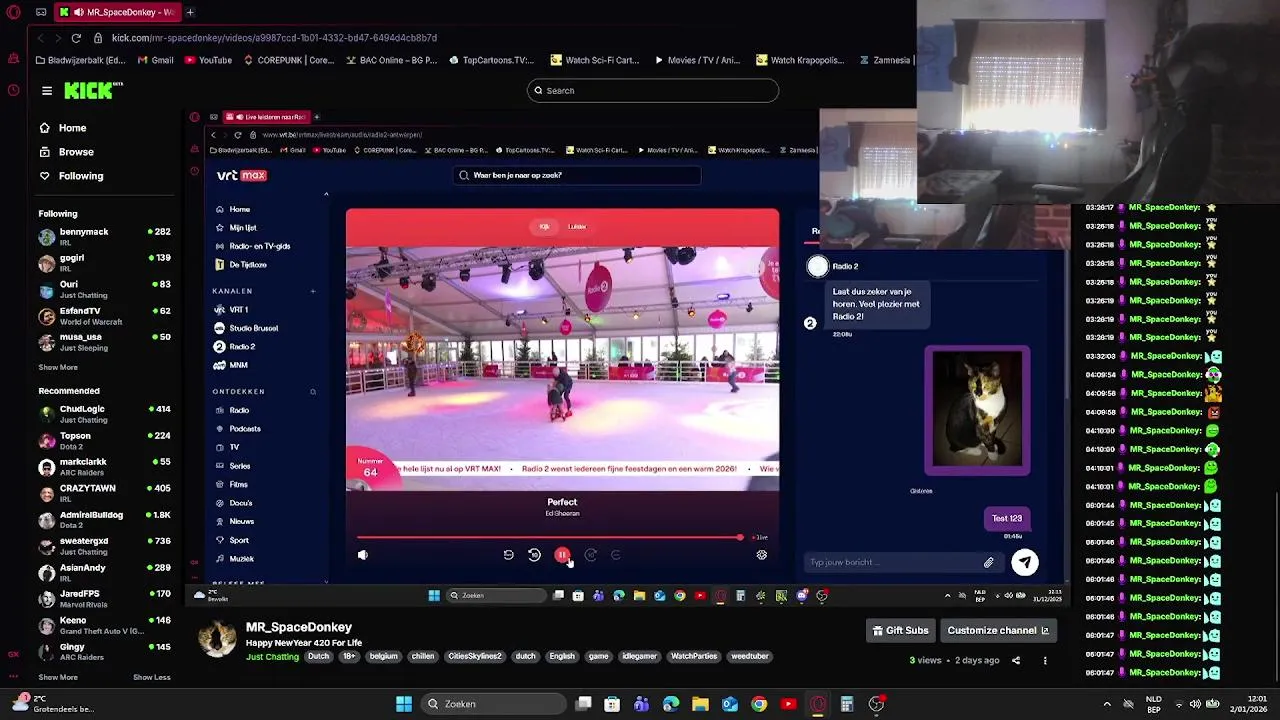Click the CitiesSkylines2 tag
This screenshot has height=720, width=1280.
click(x=474, y=657)
